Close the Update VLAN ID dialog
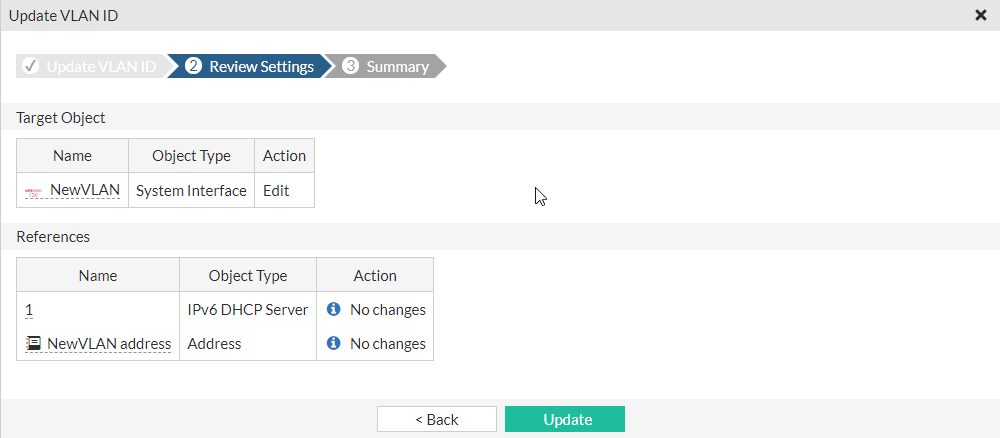 [980, 15]
